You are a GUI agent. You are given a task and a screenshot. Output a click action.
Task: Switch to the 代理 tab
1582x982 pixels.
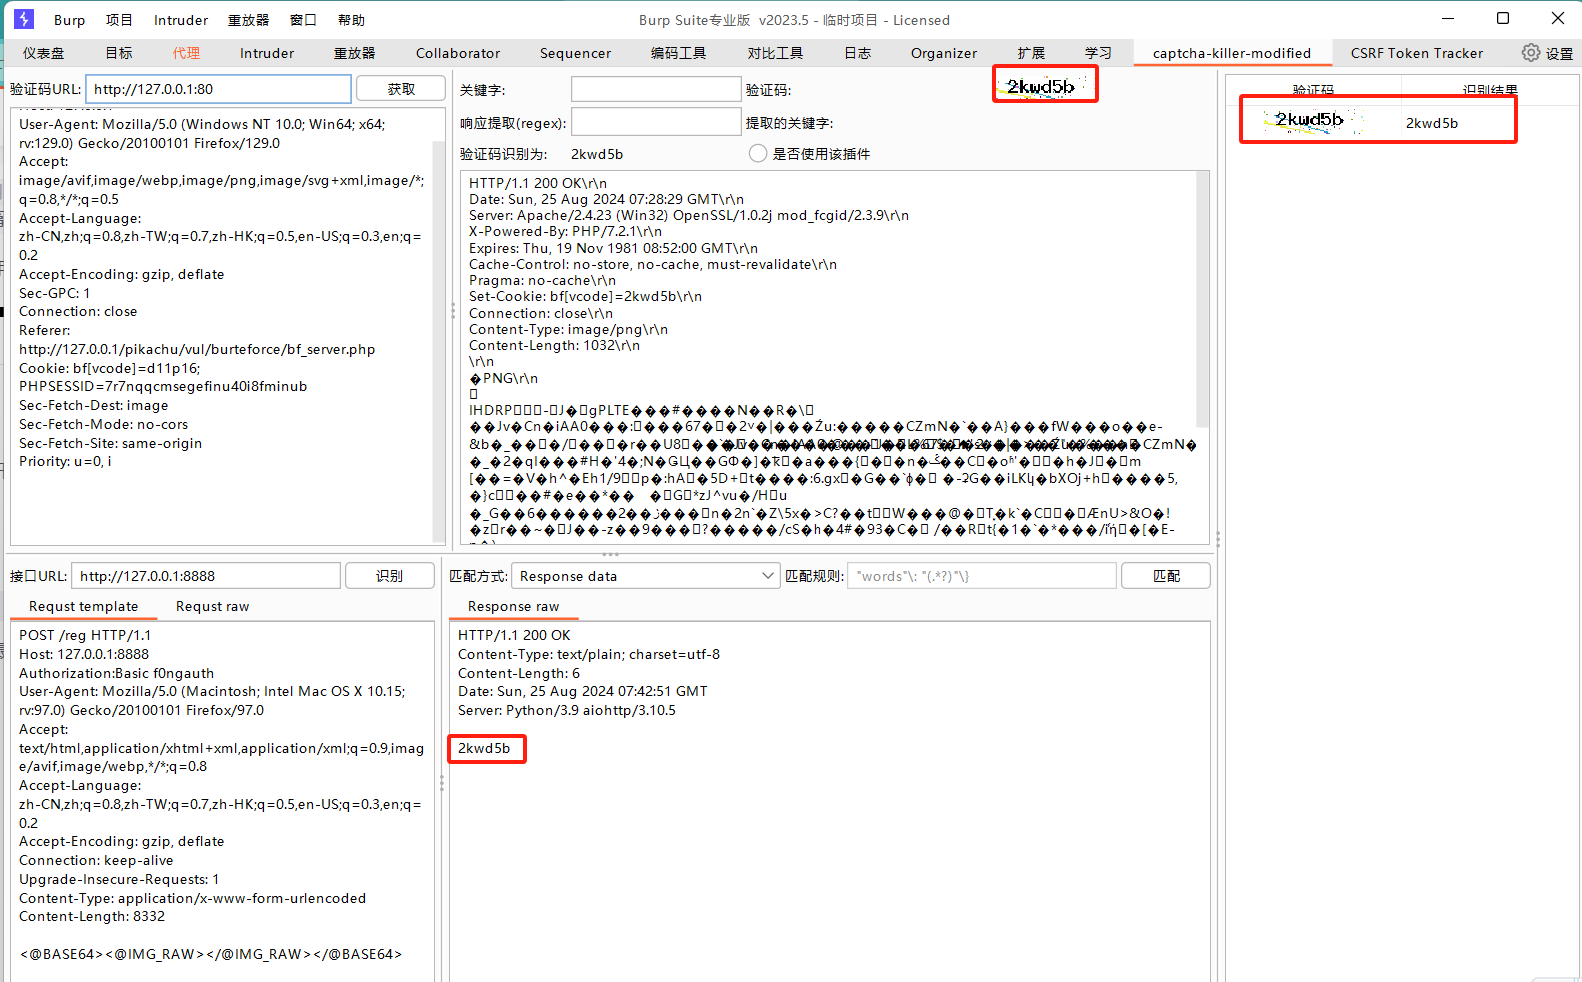[186, 53]
